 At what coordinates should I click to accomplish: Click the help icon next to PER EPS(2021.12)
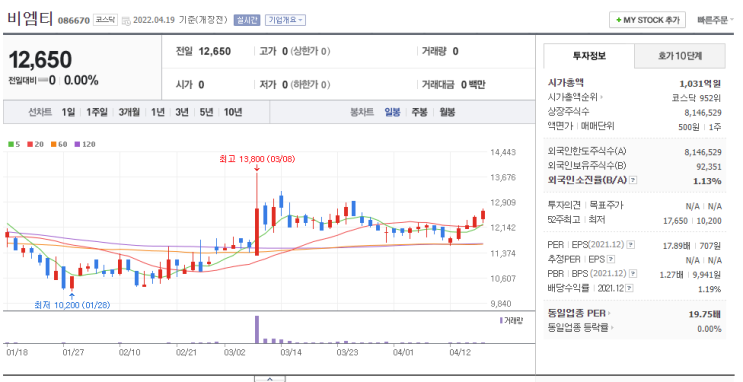(631, 245)
